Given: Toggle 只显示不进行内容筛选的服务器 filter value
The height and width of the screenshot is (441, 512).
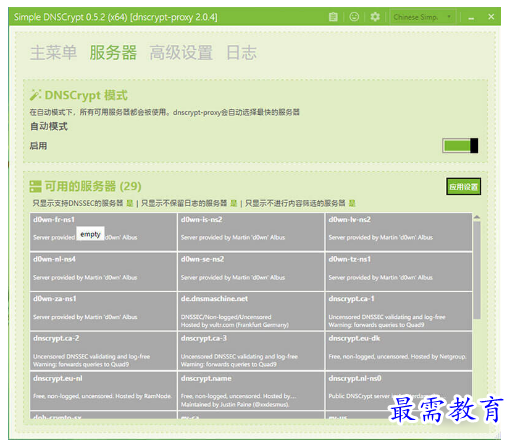Looking at the screenshot, I should click(x=352, y=203).
